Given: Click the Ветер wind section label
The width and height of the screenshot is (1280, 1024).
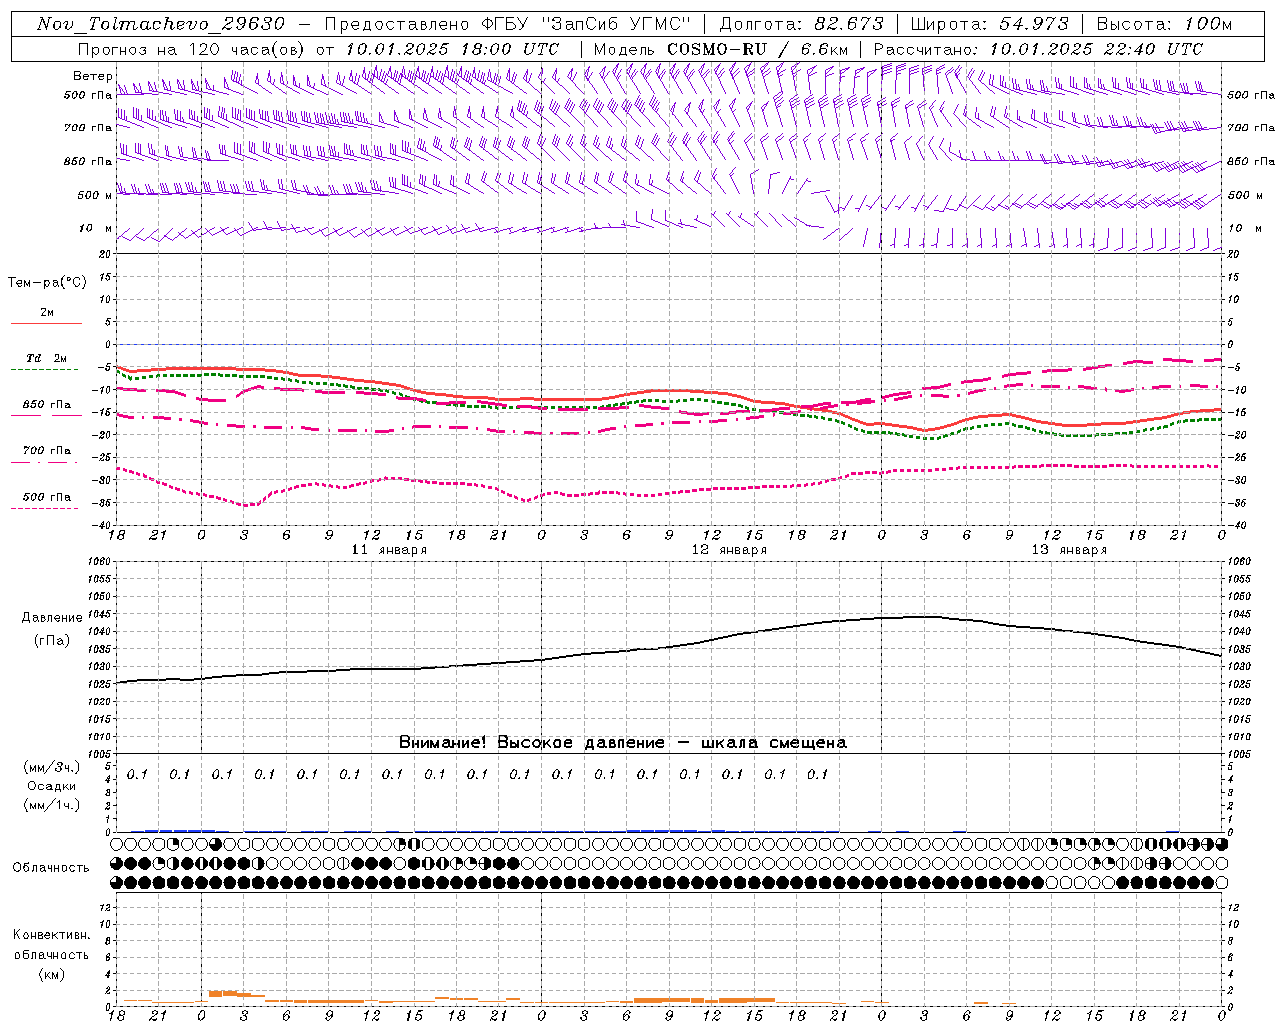Looking at the screenshot, I should pyautogui.click(x=92, y=76).
